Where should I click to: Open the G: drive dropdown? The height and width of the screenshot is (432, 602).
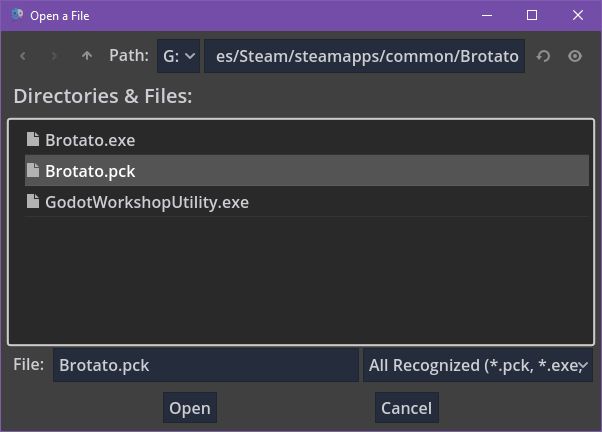click(x=179, y=56)
